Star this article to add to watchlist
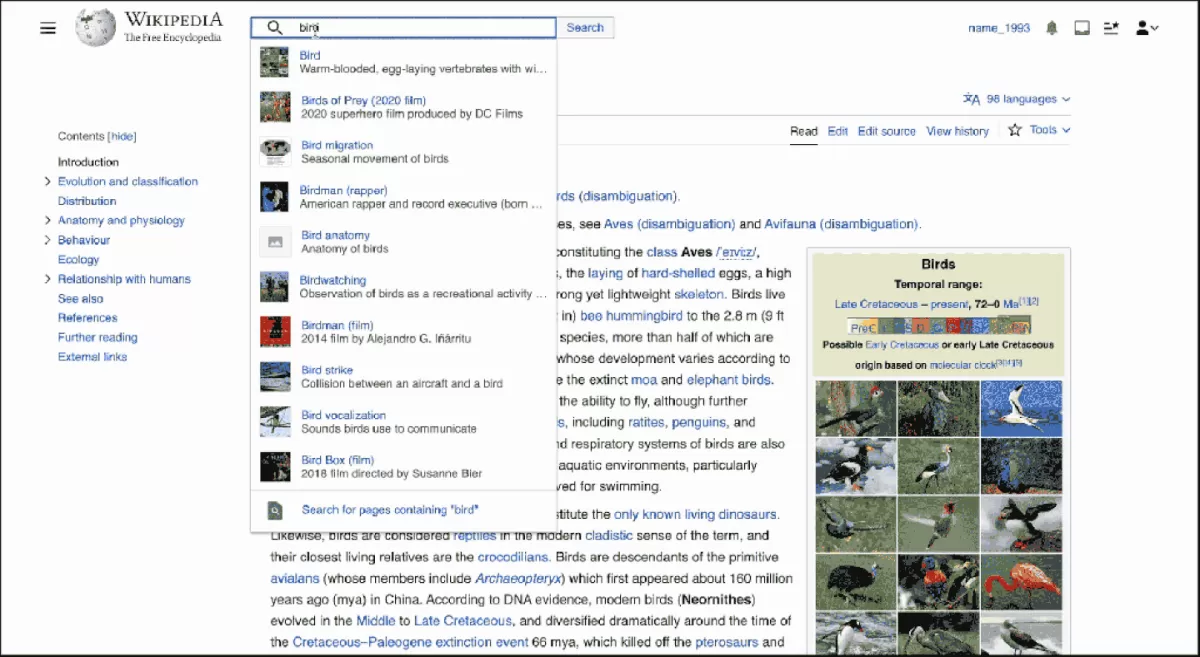 point(1014,130)
